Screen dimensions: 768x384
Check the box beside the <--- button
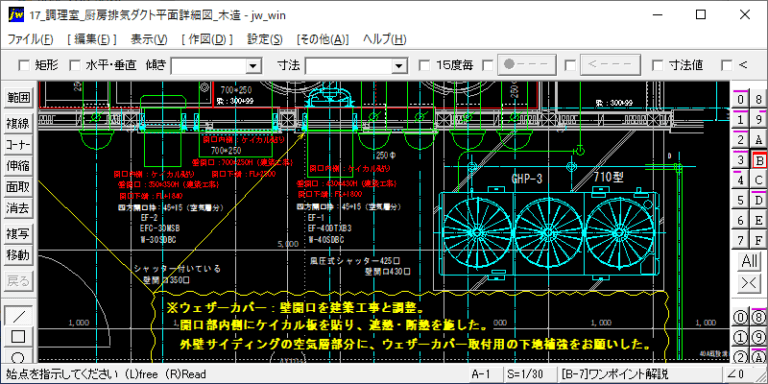point(570,65)
